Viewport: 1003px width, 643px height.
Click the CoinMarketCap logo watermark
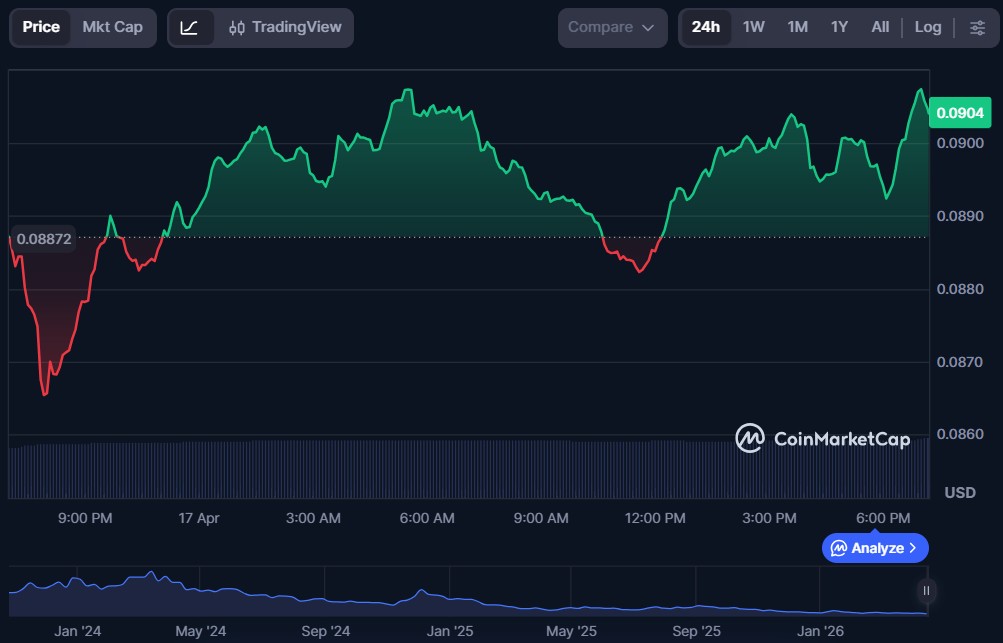[x=822, y=438]
